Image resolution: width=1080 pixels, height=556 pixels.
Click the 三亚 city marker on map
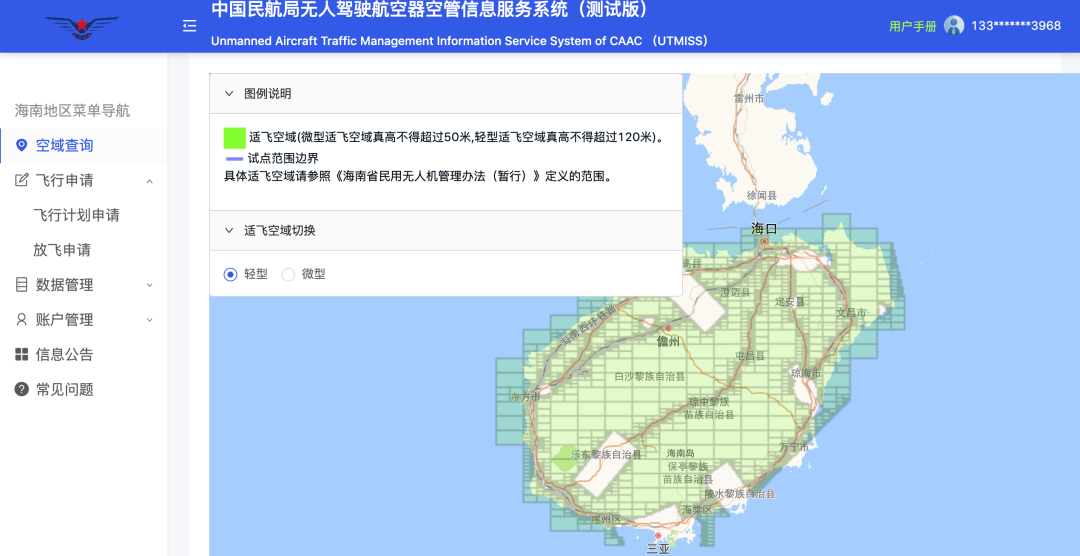tap(658, 535)
